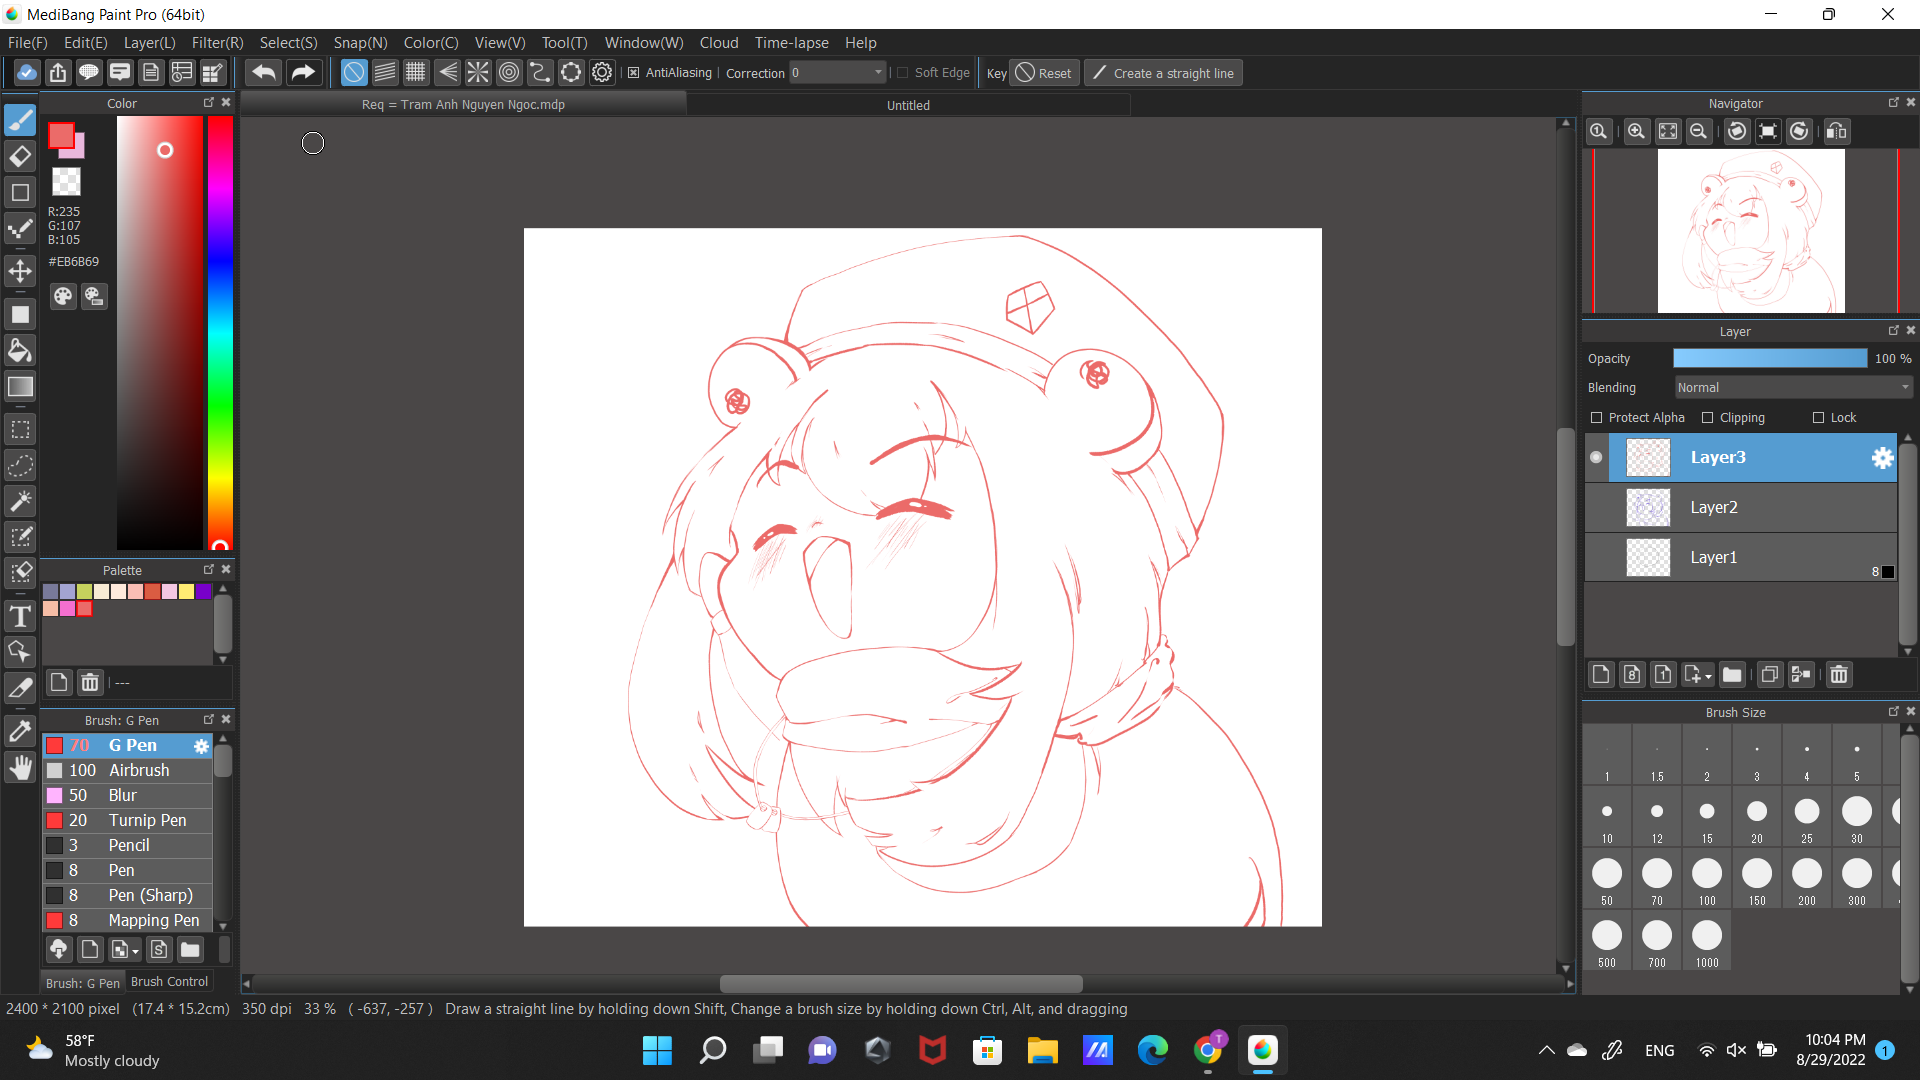Click the Undo arrow icon
This screenshot has width=1920, height=1080.
coord(264,72)
